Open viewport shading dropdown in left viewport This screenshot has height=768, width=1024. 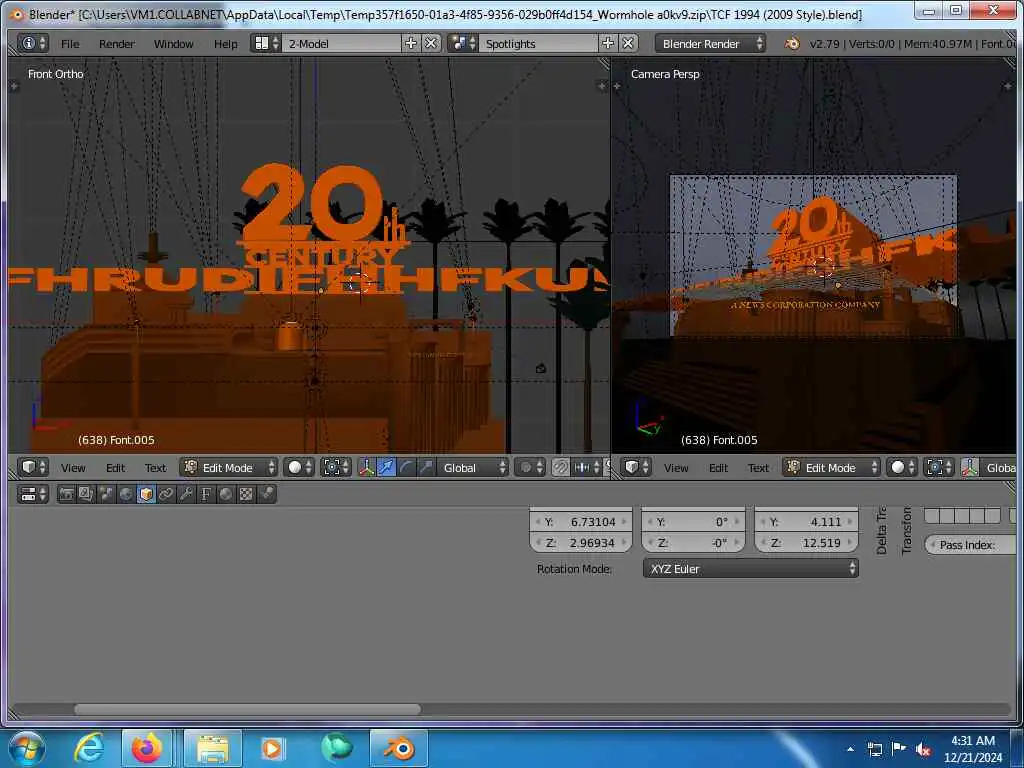300,468
